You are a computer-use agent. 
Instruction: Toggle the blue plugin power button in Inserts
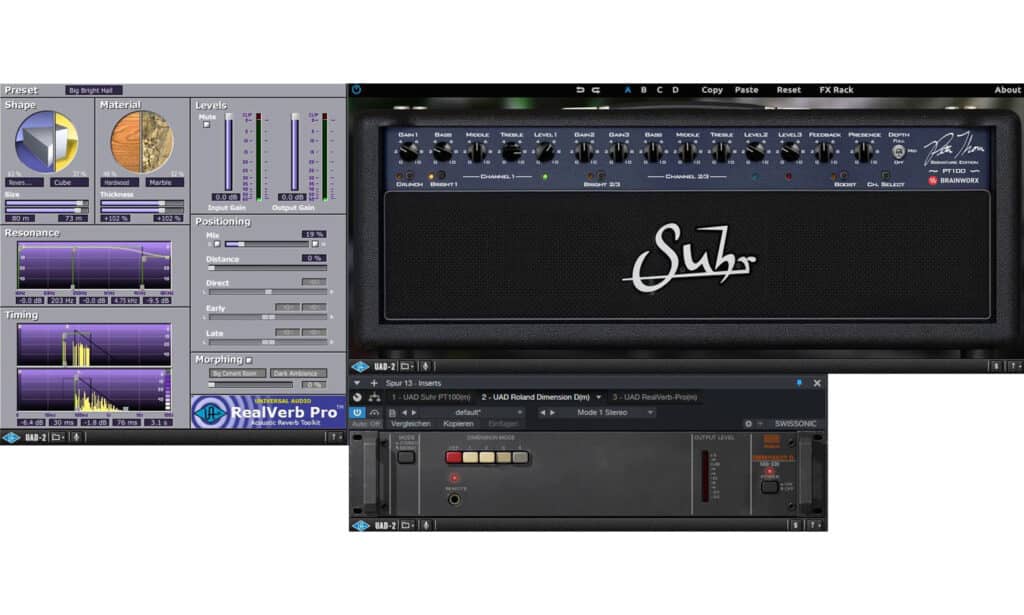tap(357, 413)
